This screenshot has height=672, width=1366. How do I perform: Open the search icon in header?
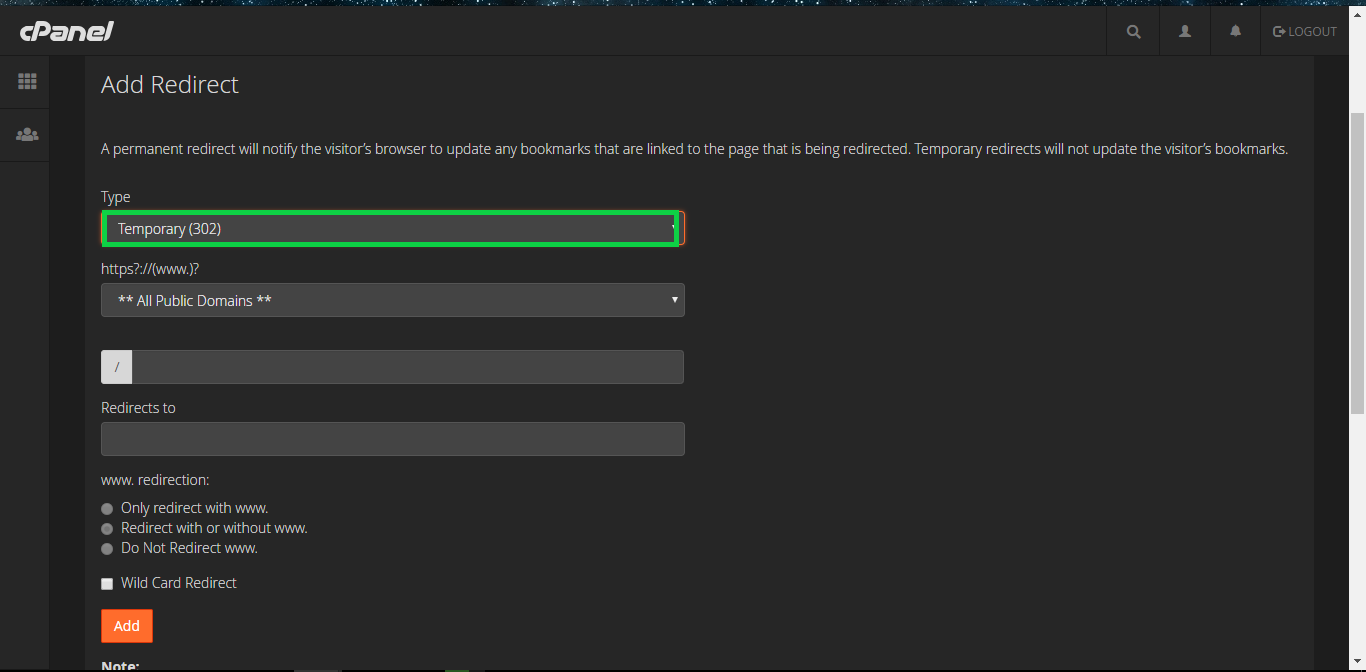[x=1133, y=31]
